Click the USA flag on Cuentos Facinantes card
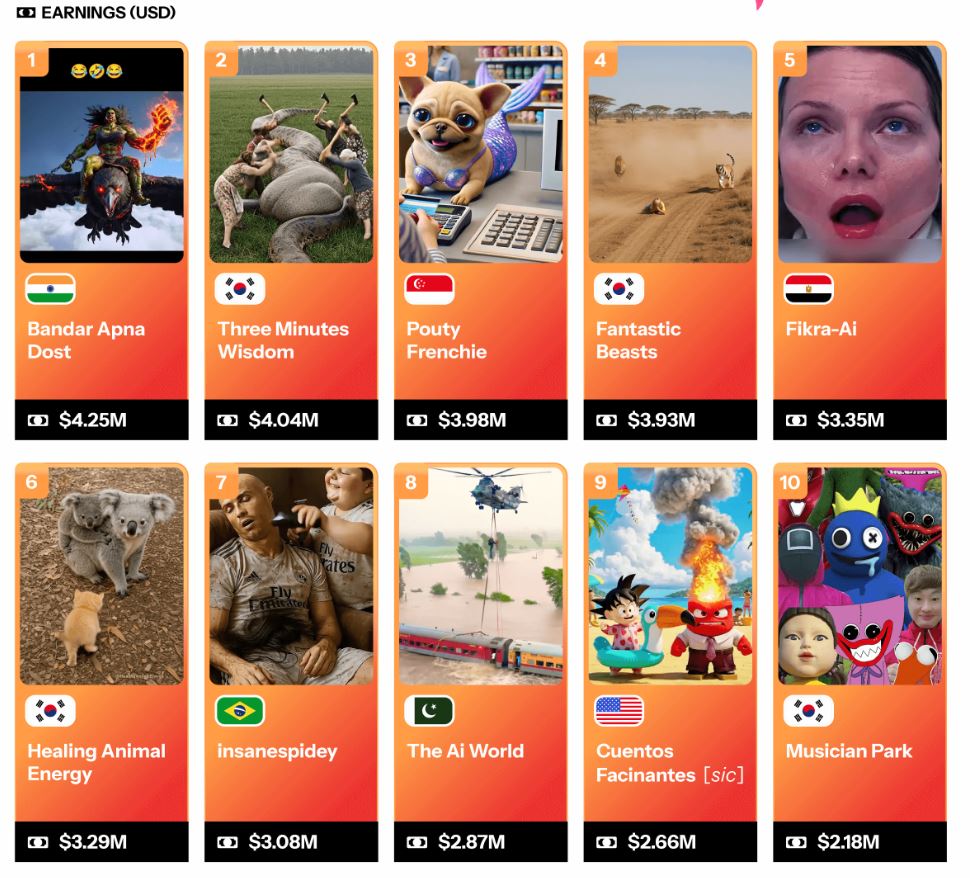Screen dimensions: 970x878 619,711
